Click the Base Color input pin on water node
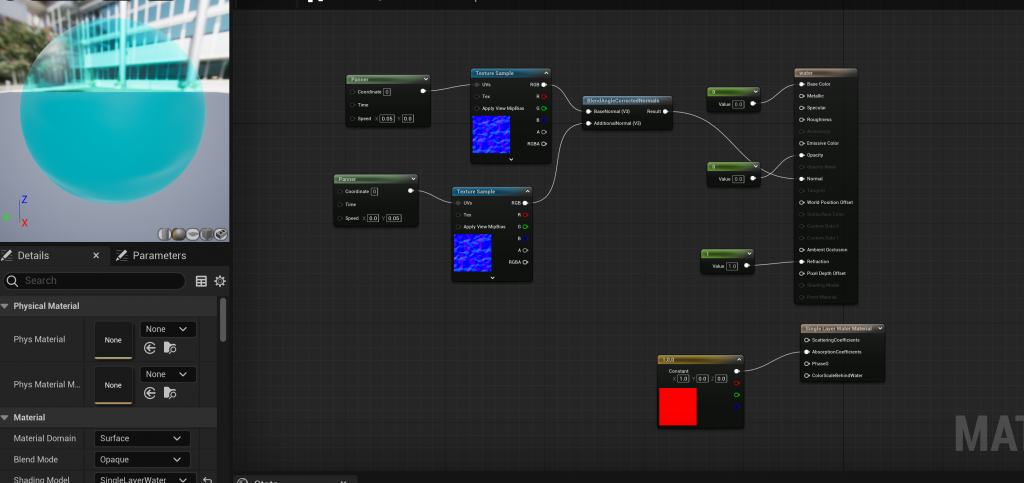This screenshot has height=483, width=1024. pos(802,84)
